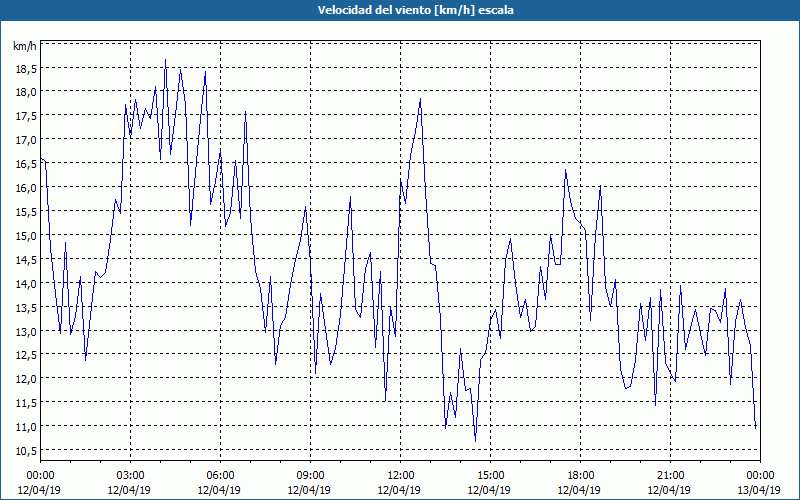Click the '12,5' y-axis value
The height and width of the screenshot is (500, 800).
pyautogui.click(x=25, y=355)
